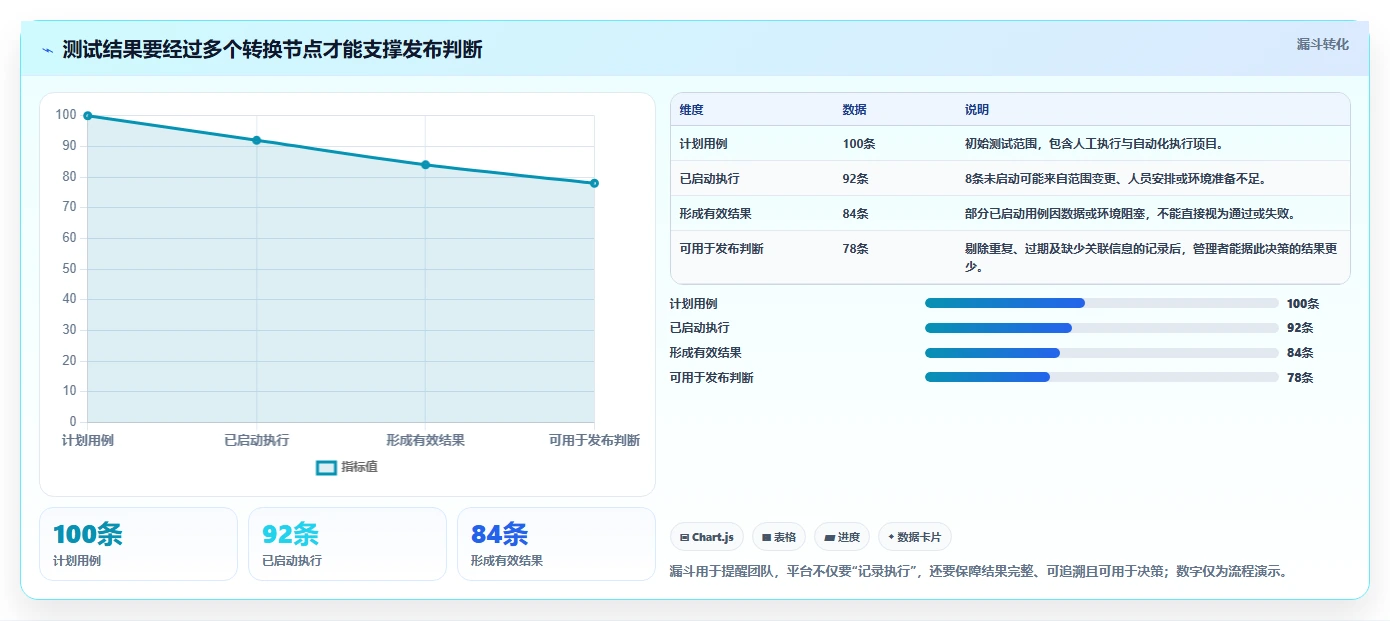Select the 进度 chip

(x=842, y=537)
